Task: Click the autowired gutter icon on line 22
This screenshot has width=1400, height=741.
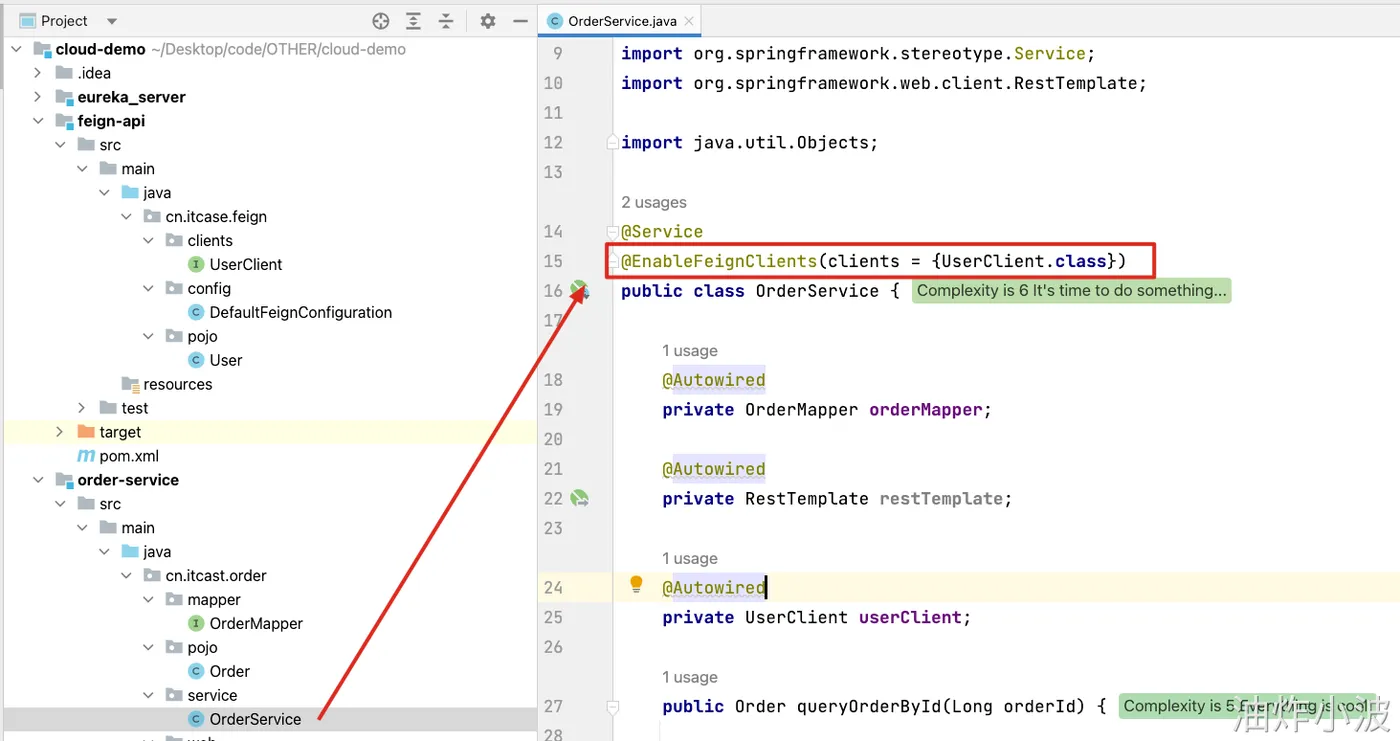Action: [579, 498]
